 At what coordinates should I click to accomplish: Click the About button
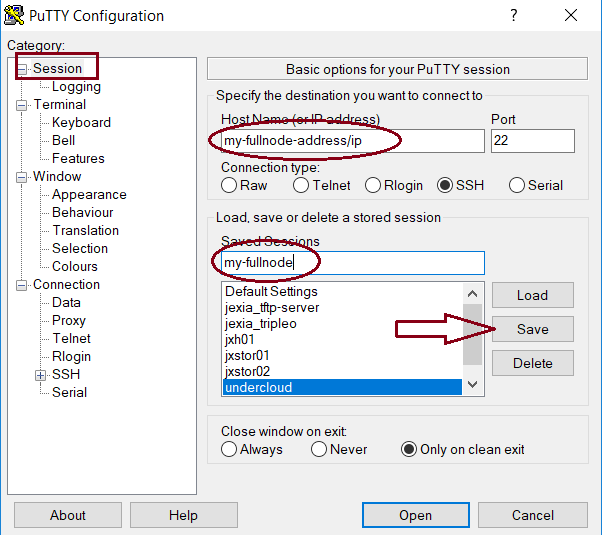[68, 515]
